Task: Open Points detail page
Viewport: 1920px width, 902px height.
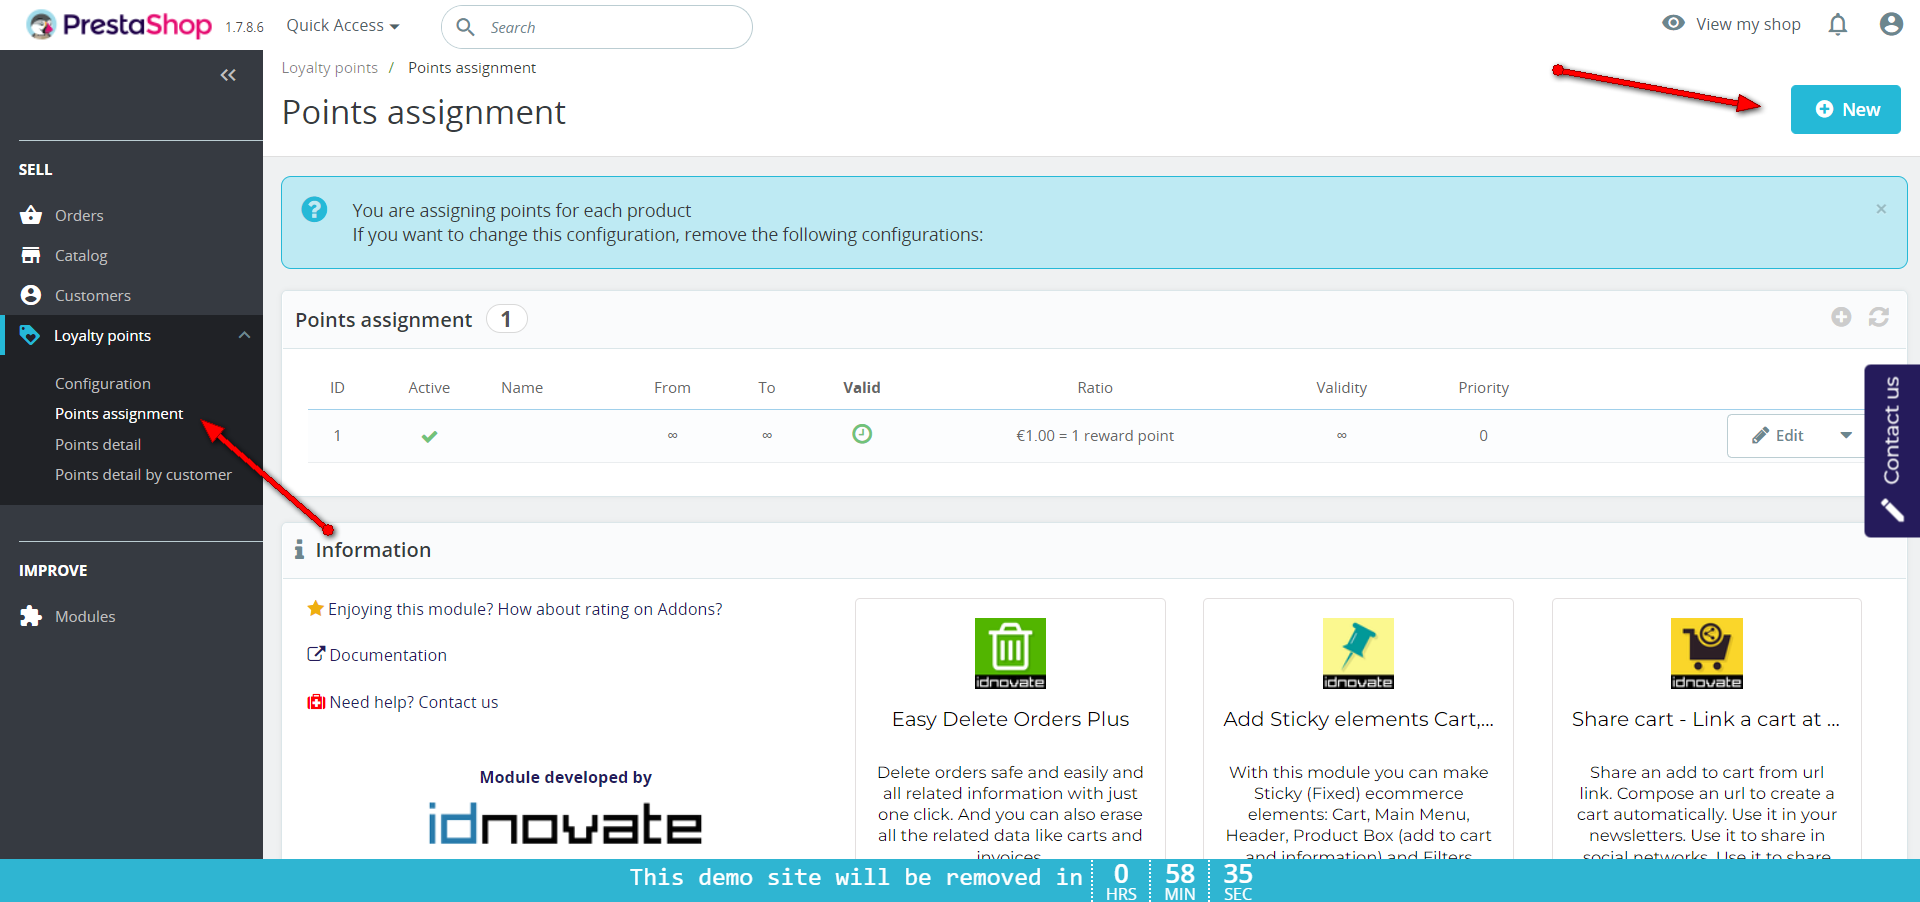Action: 98,444
